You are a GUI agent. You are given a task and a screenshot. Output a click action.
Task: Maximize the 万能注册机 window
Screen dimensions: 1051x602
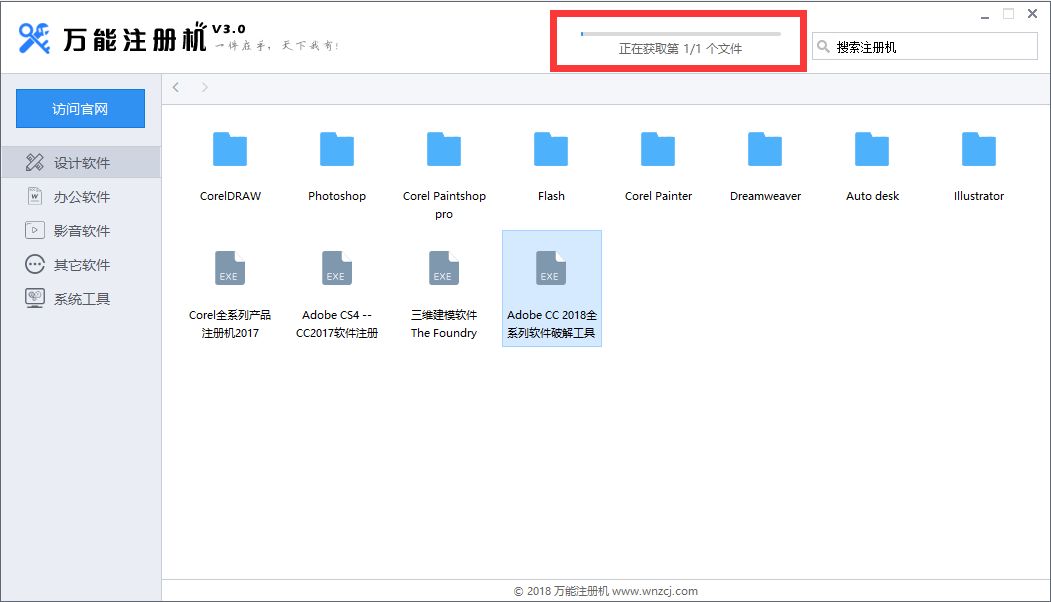1008,14
